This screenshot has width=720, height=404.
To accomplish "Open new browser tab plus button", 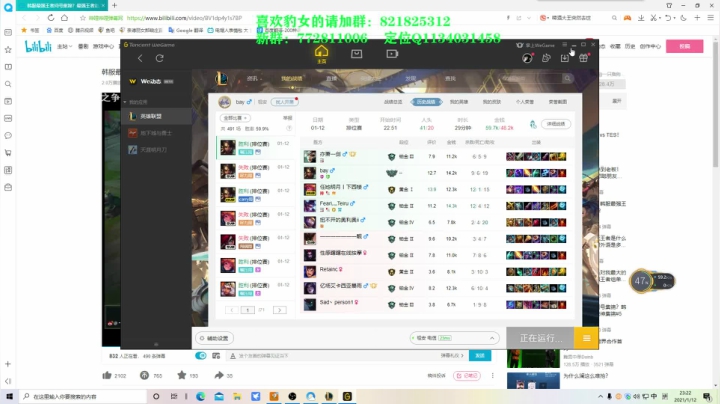I will [114, 6].
